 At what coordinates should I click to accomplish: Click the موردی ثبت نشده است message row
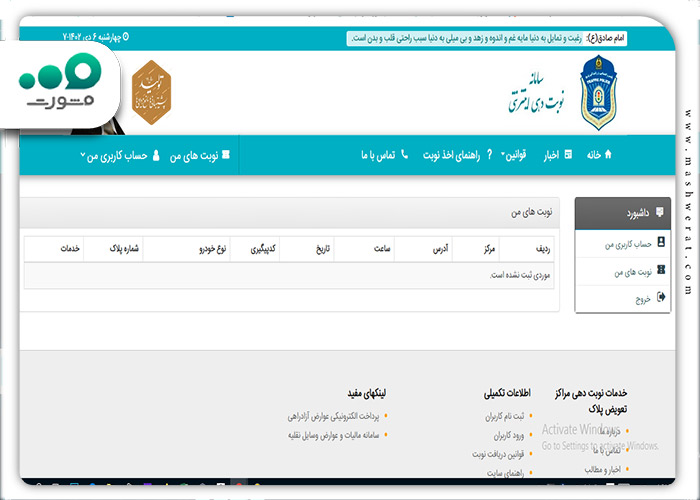coord(289,275)
